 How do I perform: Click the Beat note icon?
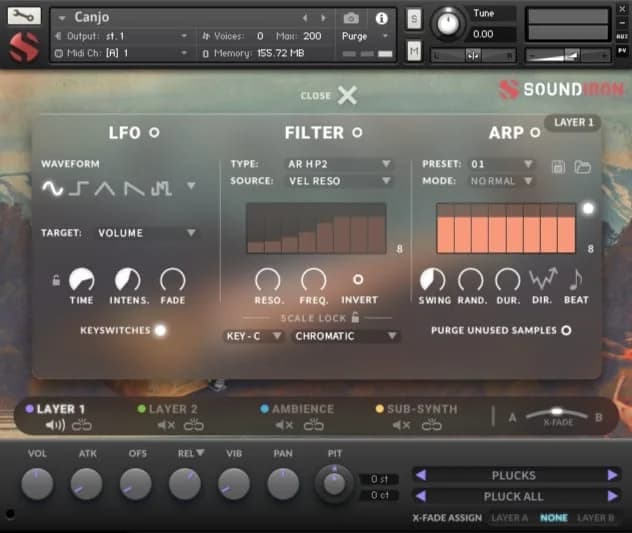pos(576,280)
